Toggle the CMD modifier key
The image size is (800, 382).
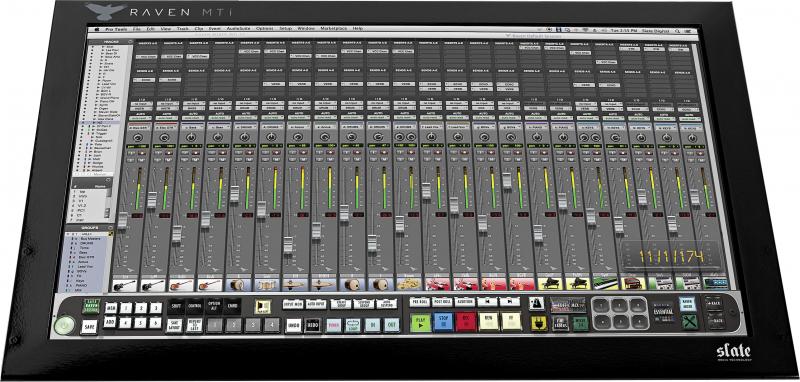coord(232,306)
